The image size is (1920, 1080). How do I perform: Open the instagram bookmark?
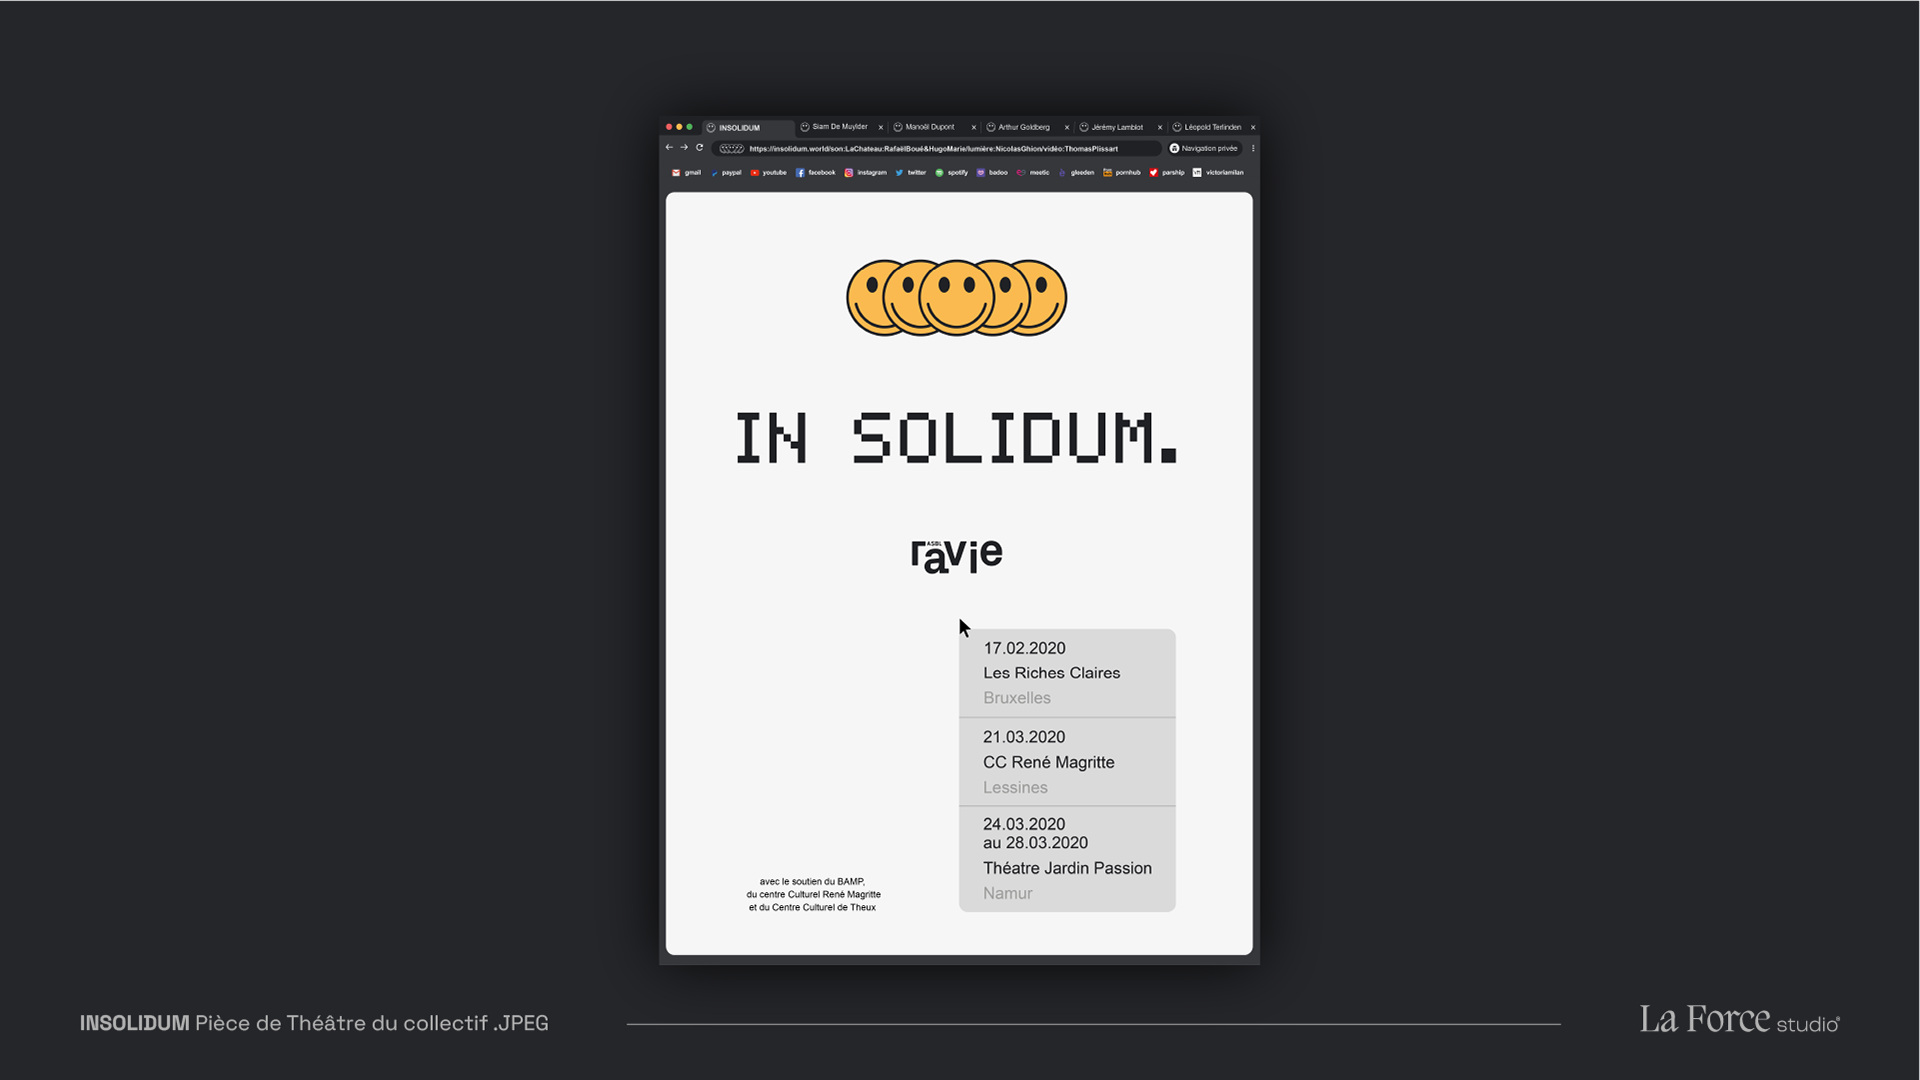(x=865, y=173)
